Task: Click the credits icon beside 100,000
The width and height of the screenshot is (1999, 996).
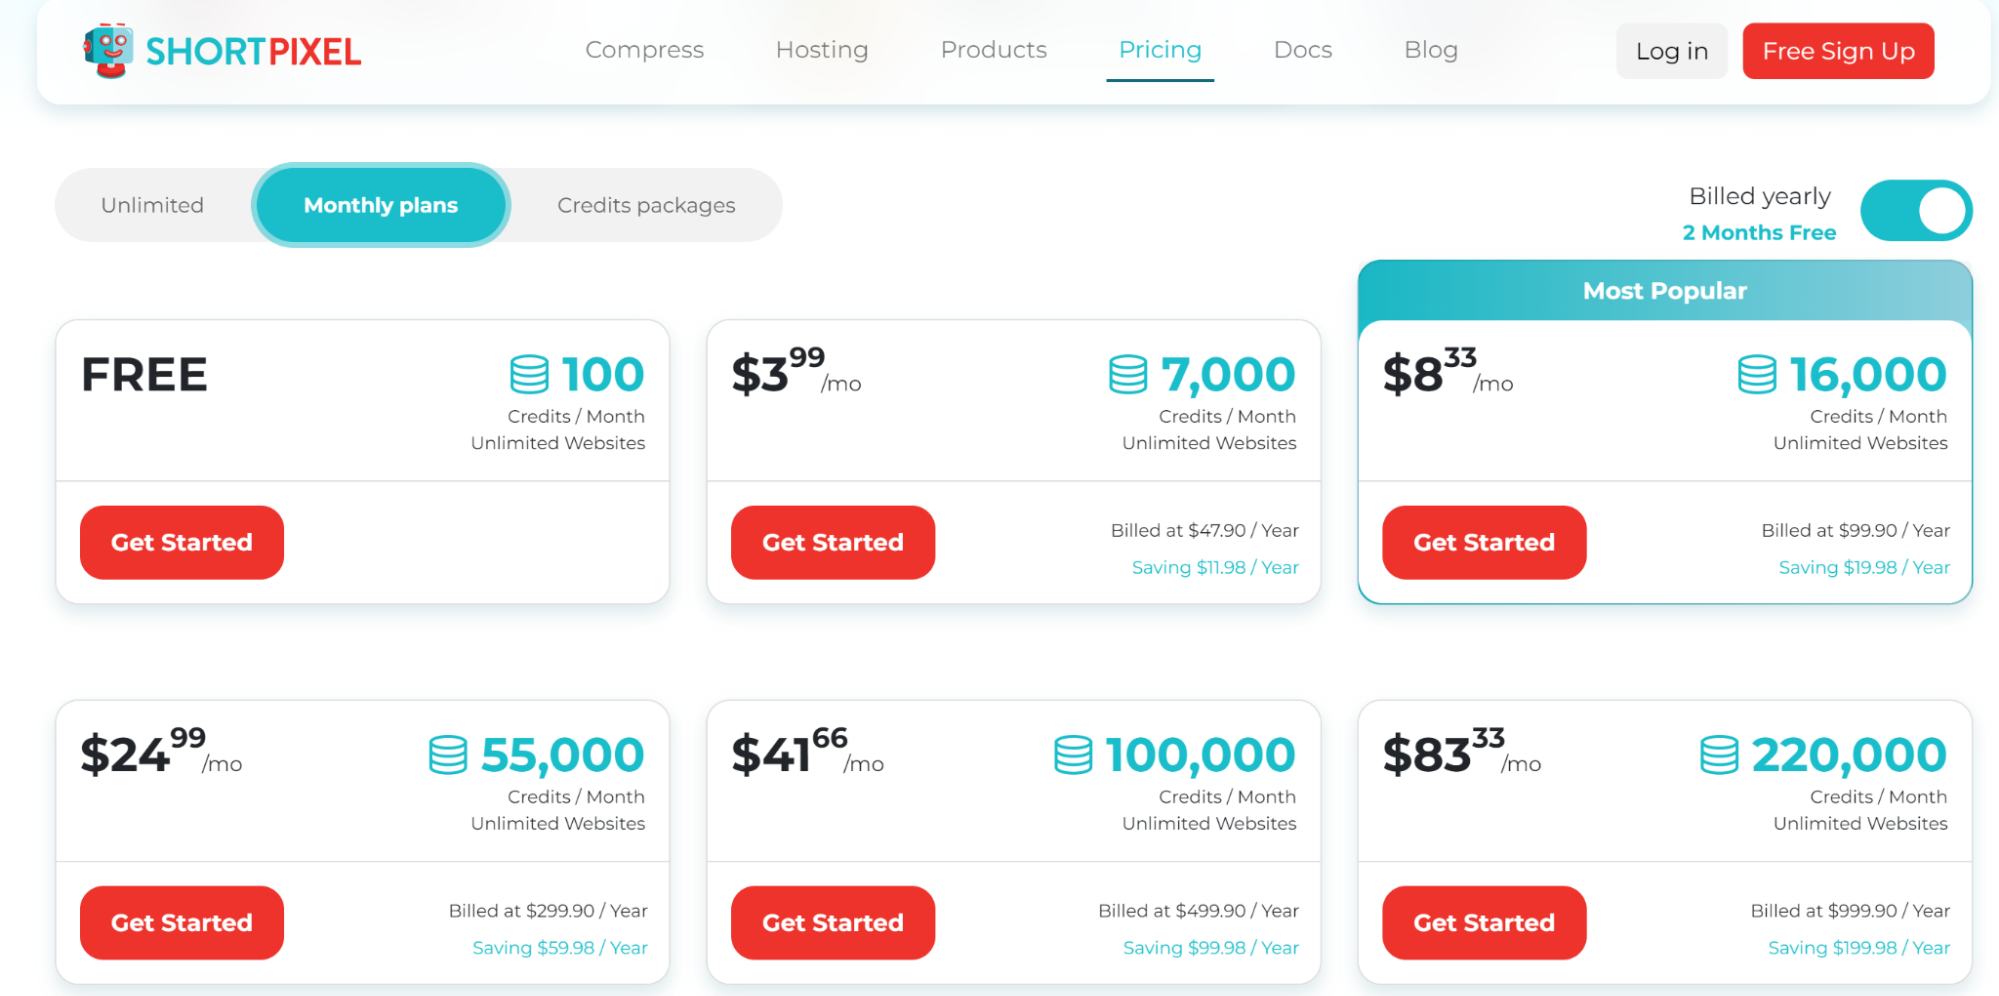Action: click(1073, 755)
